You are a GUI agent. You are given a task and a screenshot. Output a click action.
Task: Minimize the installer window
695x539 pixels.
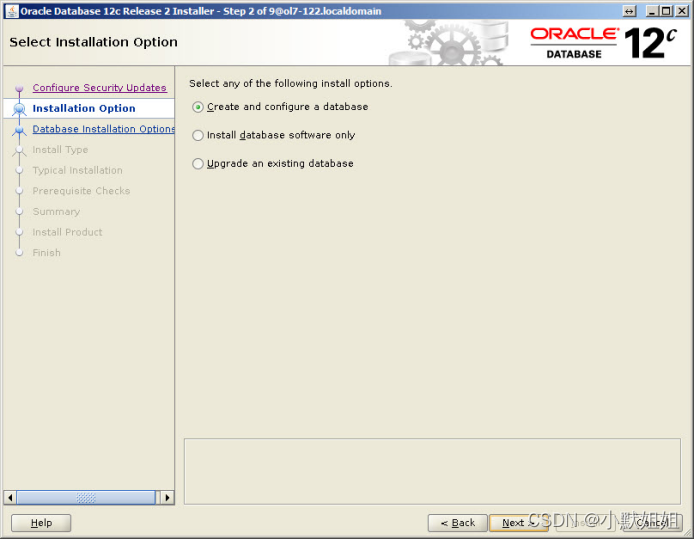651,11
